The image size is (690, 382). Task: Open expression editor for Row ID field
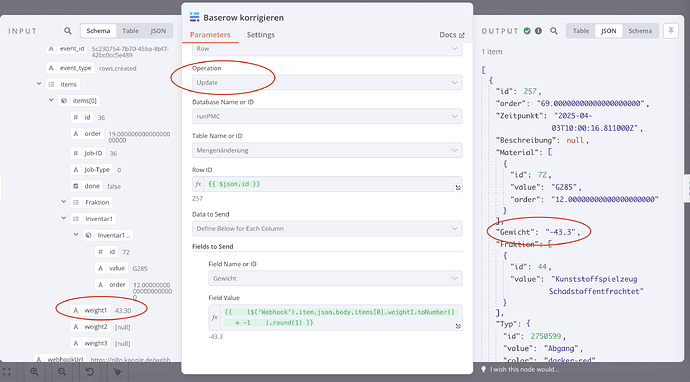458,187
